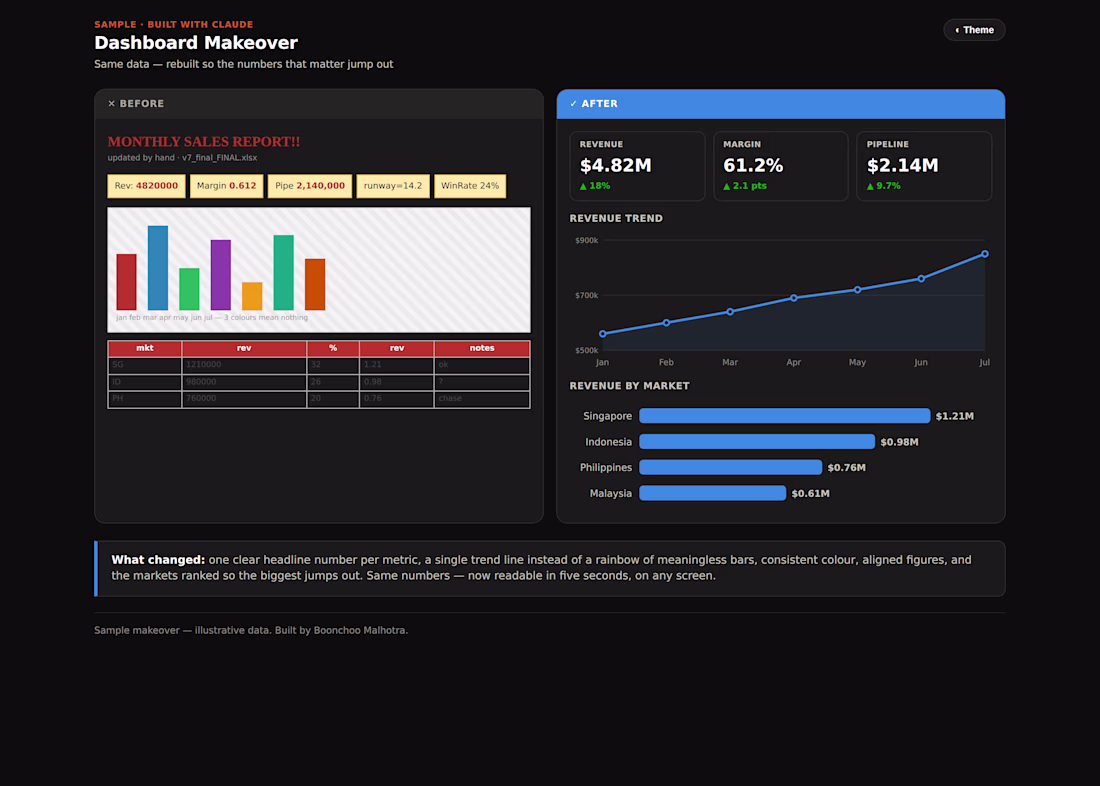
Task: Click the Jun data point on trend line
Action: (x=921, y=279)
